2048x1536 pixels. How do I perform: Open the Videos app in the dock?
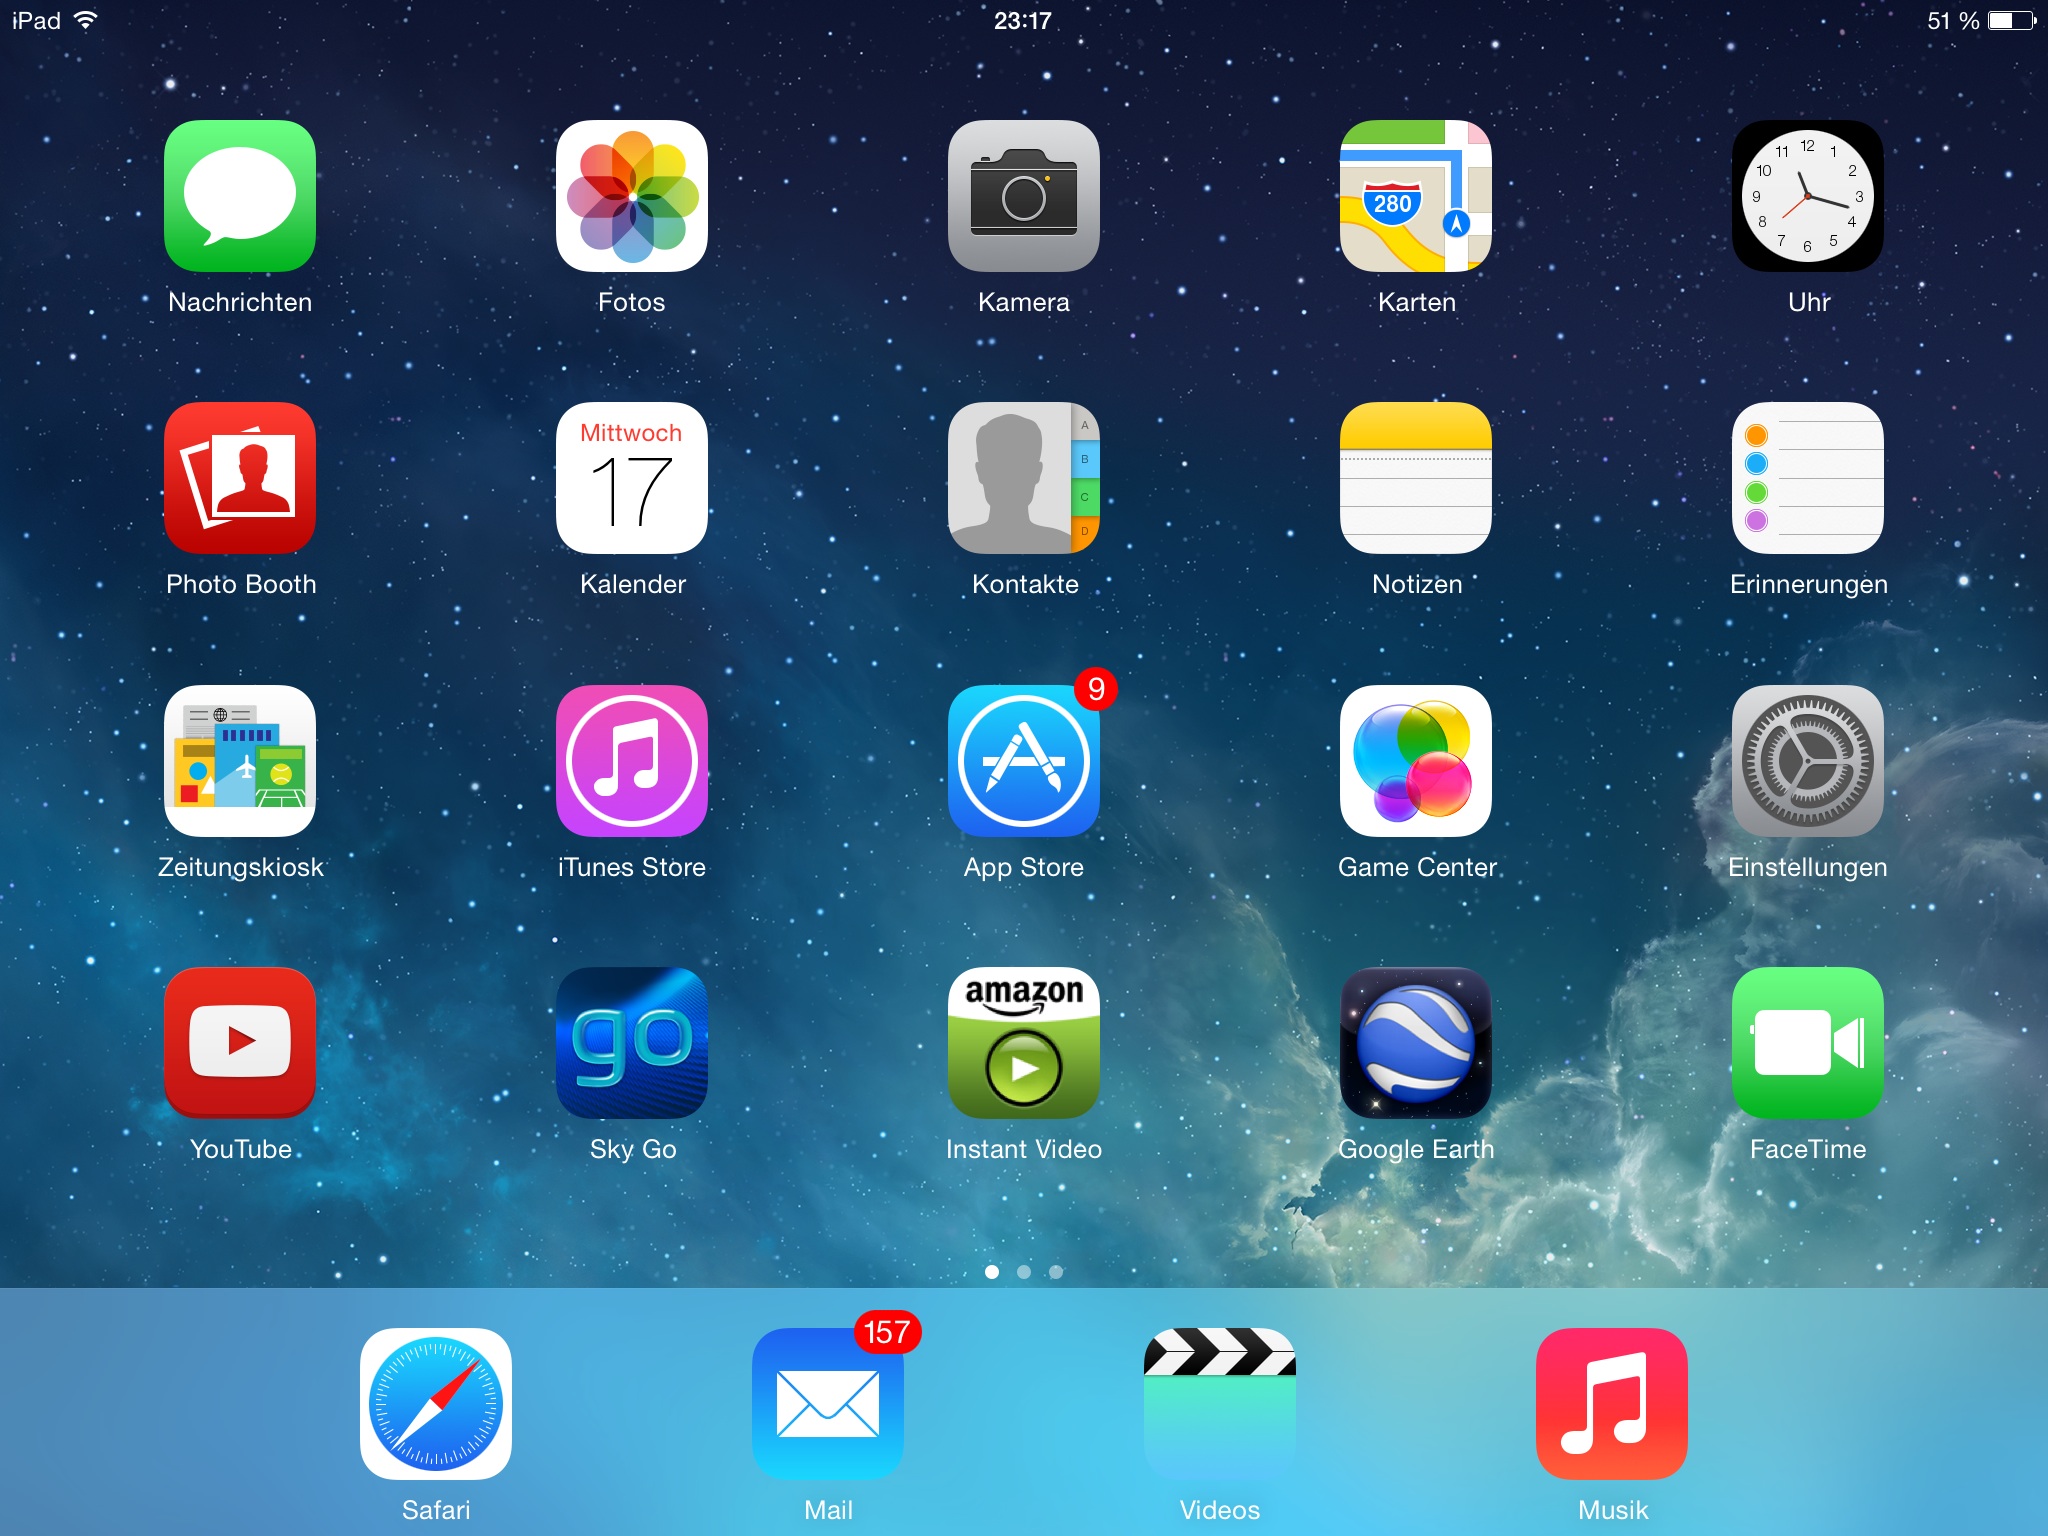coord(1220,1404)
